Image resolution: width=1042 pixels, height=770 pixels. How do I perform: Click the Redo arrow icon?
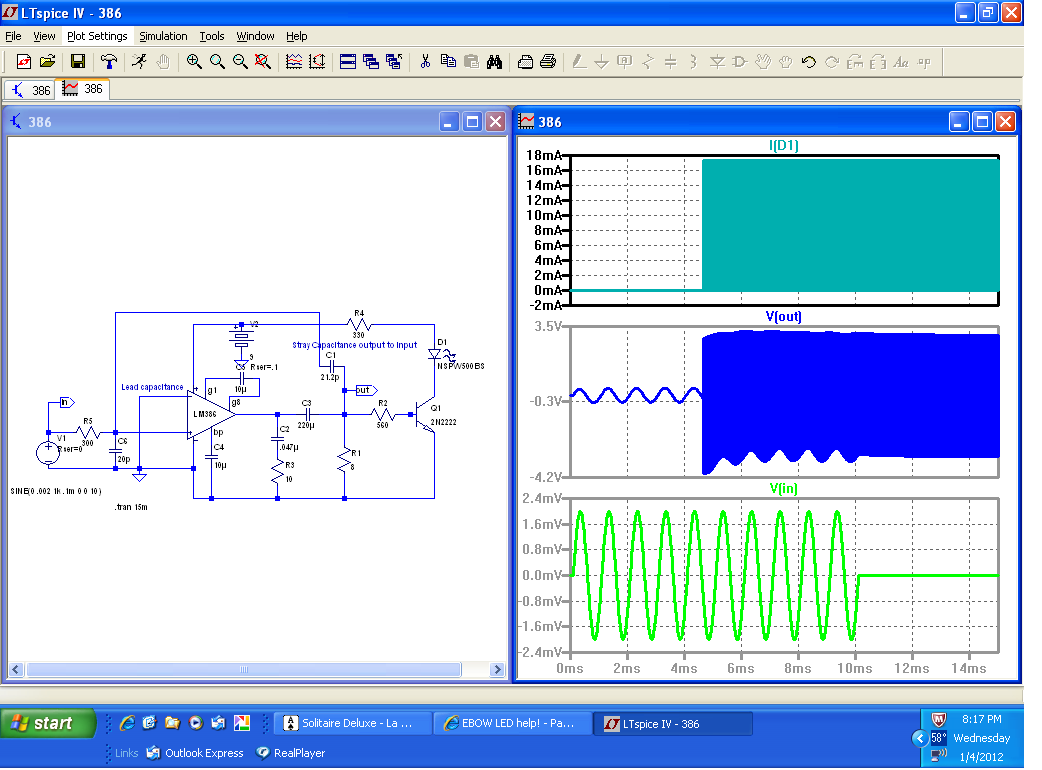(x=832, y=62)
